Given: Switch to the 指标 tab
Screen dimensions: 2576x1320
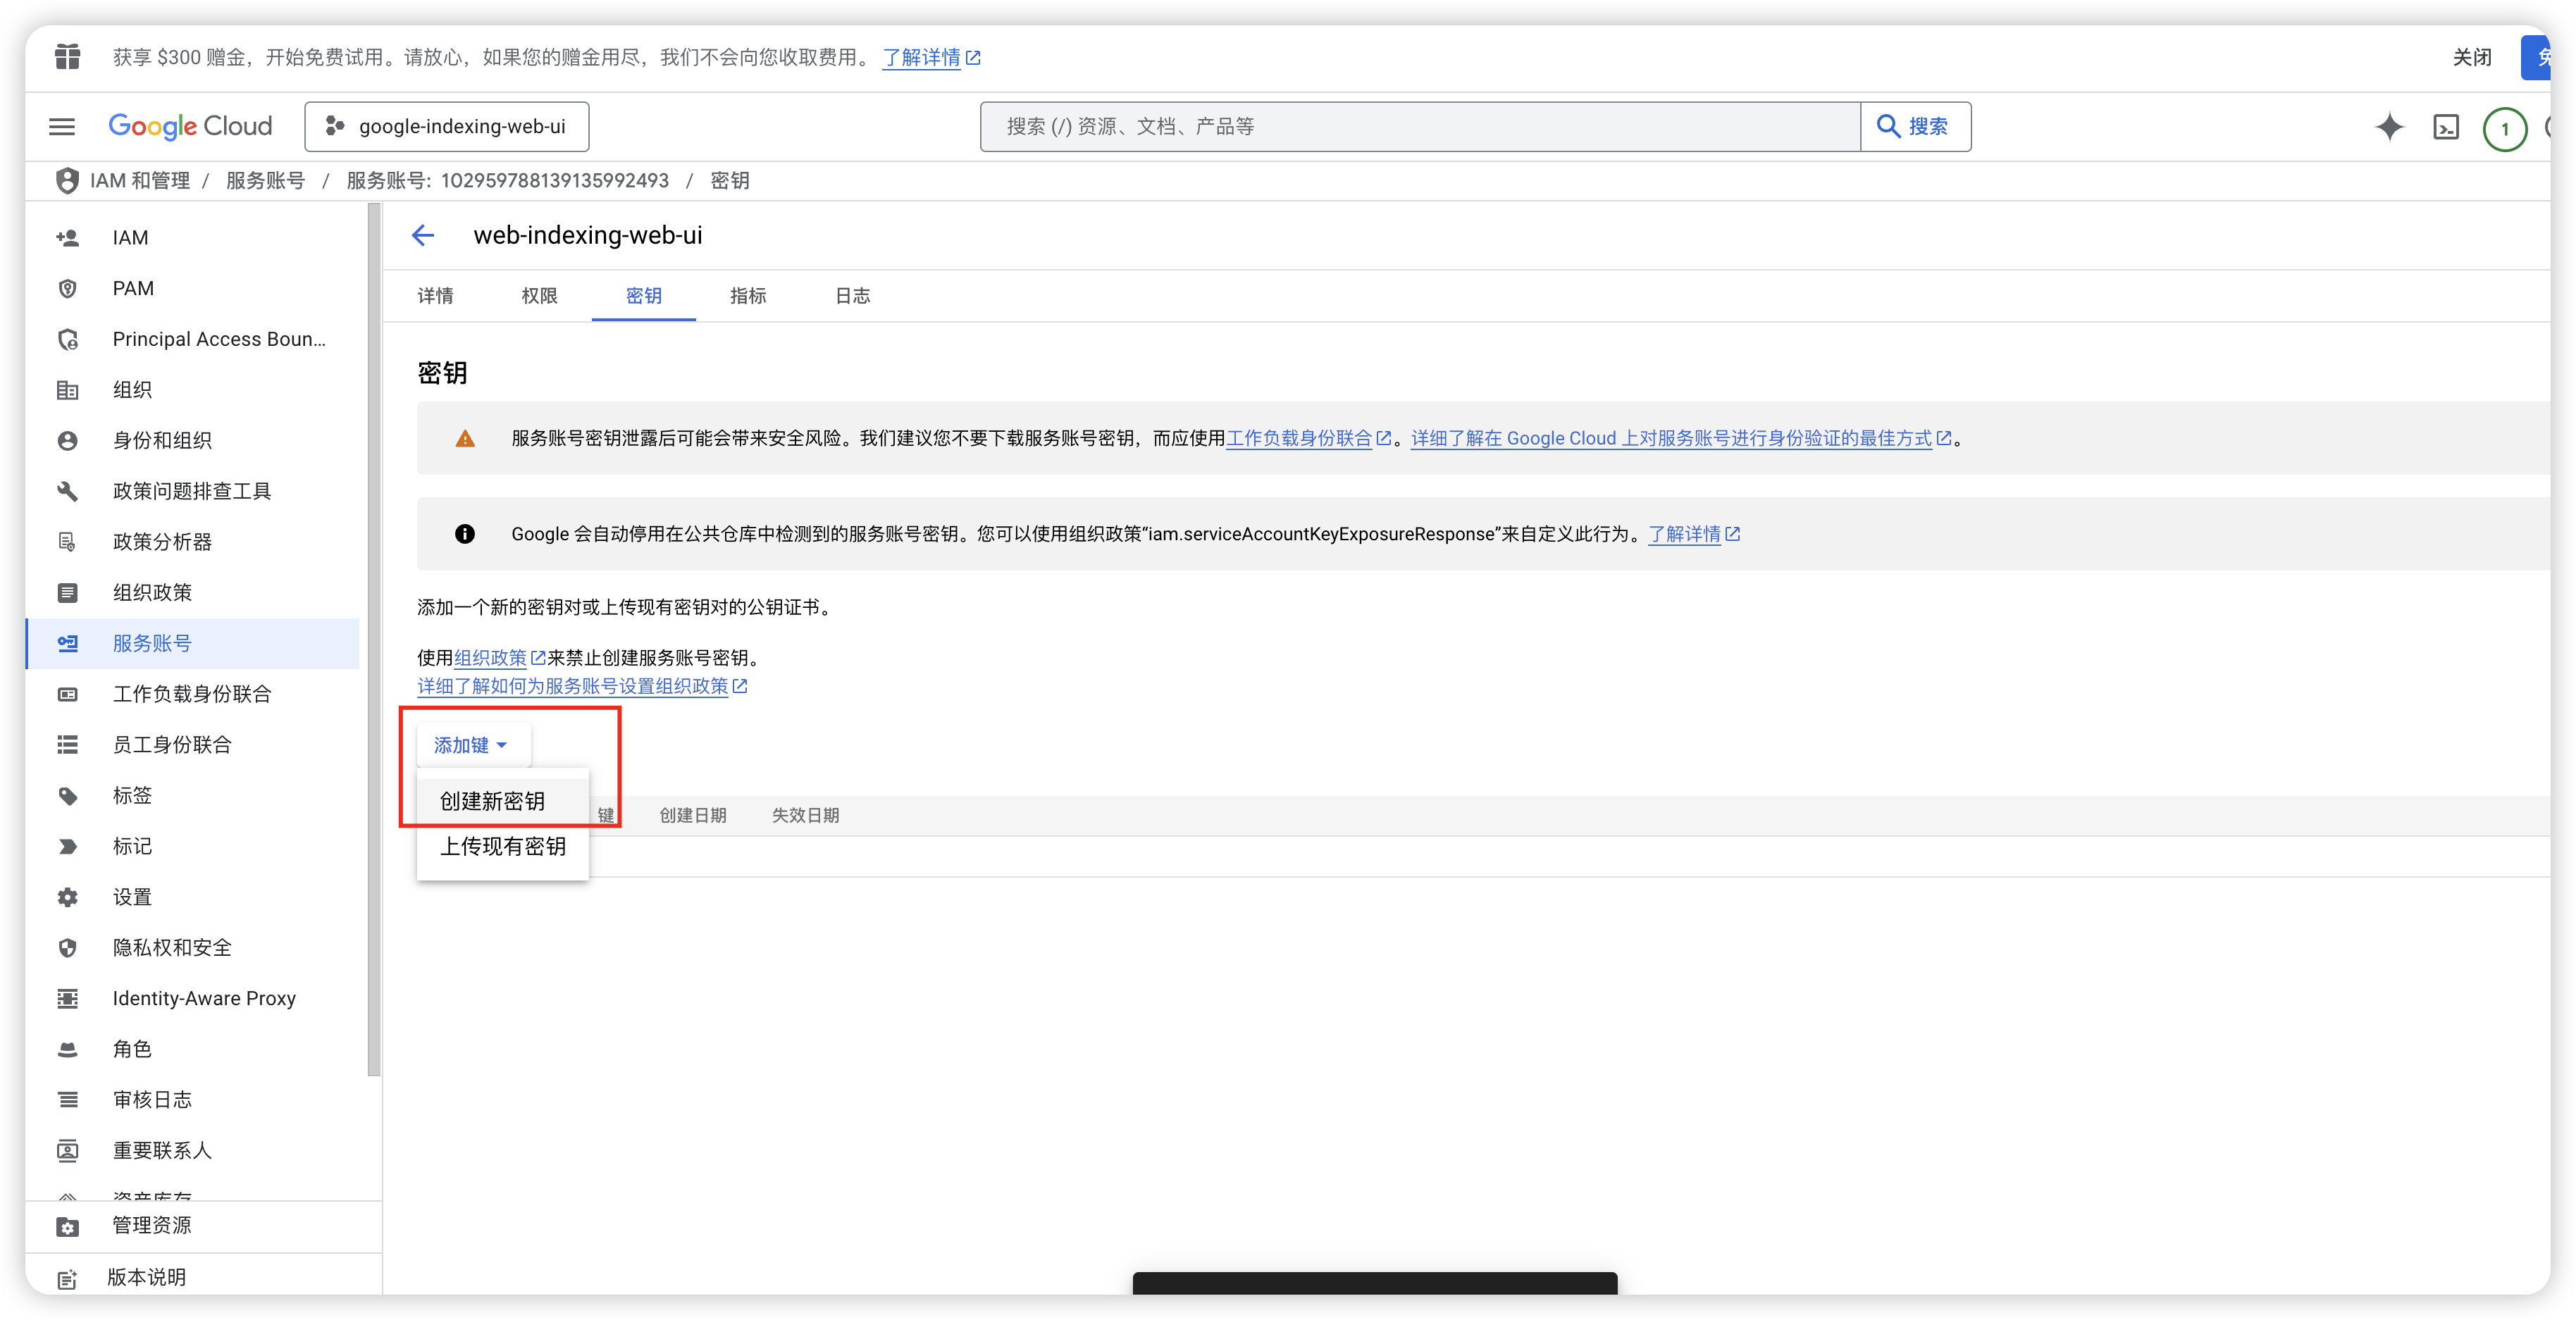Looking at the screenshot, I should pyautogui.click(x=748, y=296).
